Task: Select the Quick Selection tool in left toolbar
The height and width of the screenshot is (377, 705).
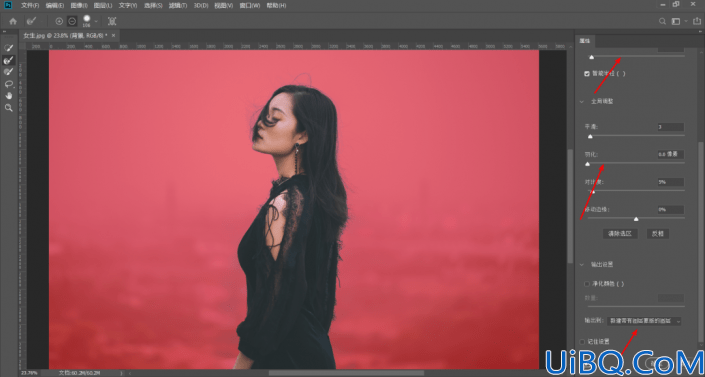Action: tap(8, 48)
